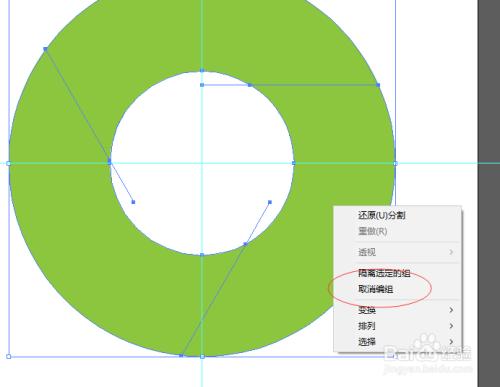500x387 pixels.
Task: Click the bounding box's right middle handle
Action: tap(395, 163)
